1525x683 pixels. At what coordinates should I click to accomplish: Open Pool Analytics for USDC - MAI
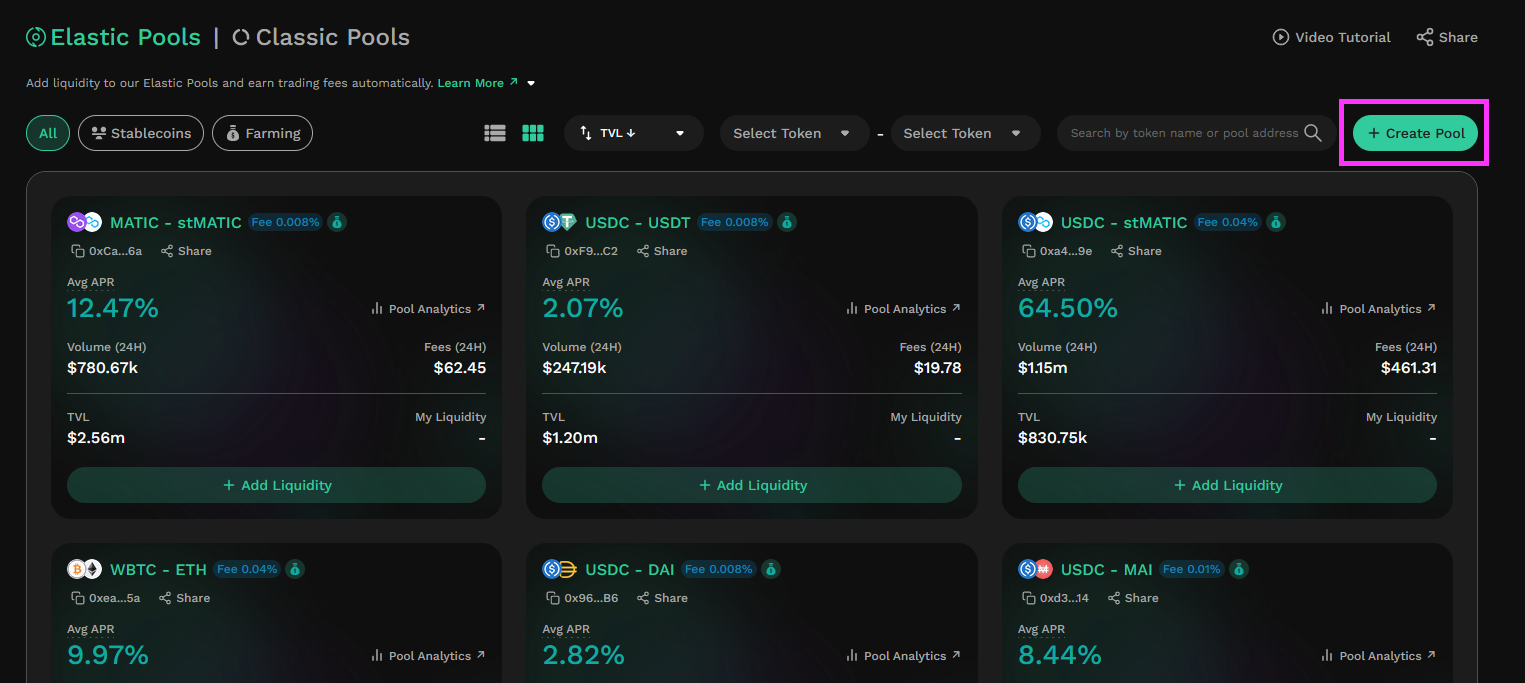pyautogui.click(x=1379, y=656)
